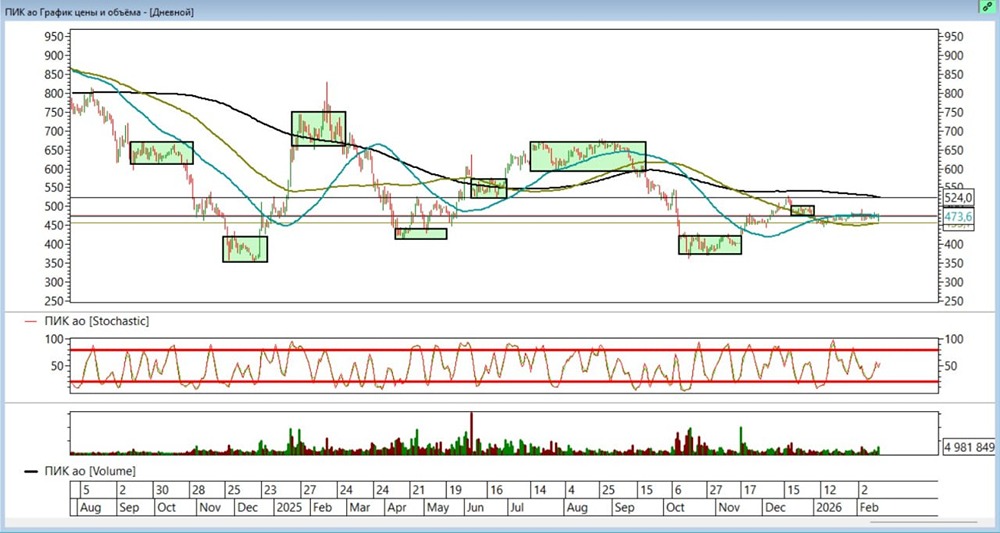Image resolution: width=1000 pixels, height=533 pixels.
Task: Click the day label 28 on the time axis
Action: (x=198, y=491)
